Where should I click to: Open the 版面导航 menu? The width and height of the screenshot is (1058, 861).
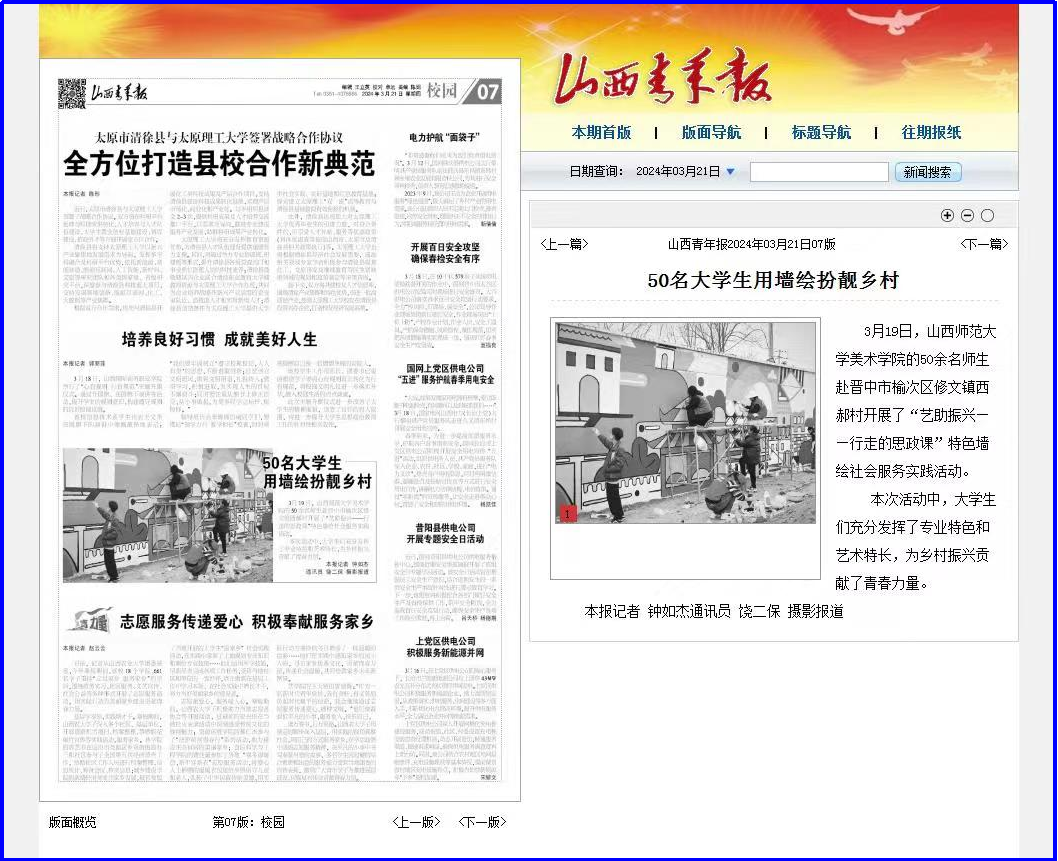(x=711, y=132)
